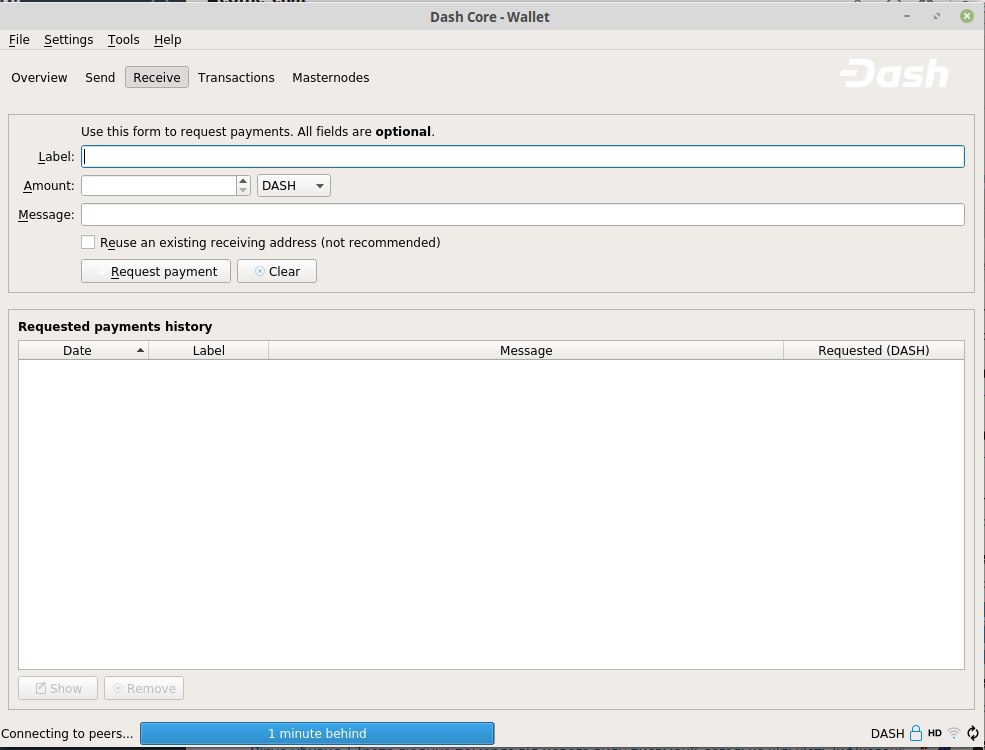This screenshot has width=985, height=750.
Task: Click the wallet lock icon in status bar
Action: [916, 733]
